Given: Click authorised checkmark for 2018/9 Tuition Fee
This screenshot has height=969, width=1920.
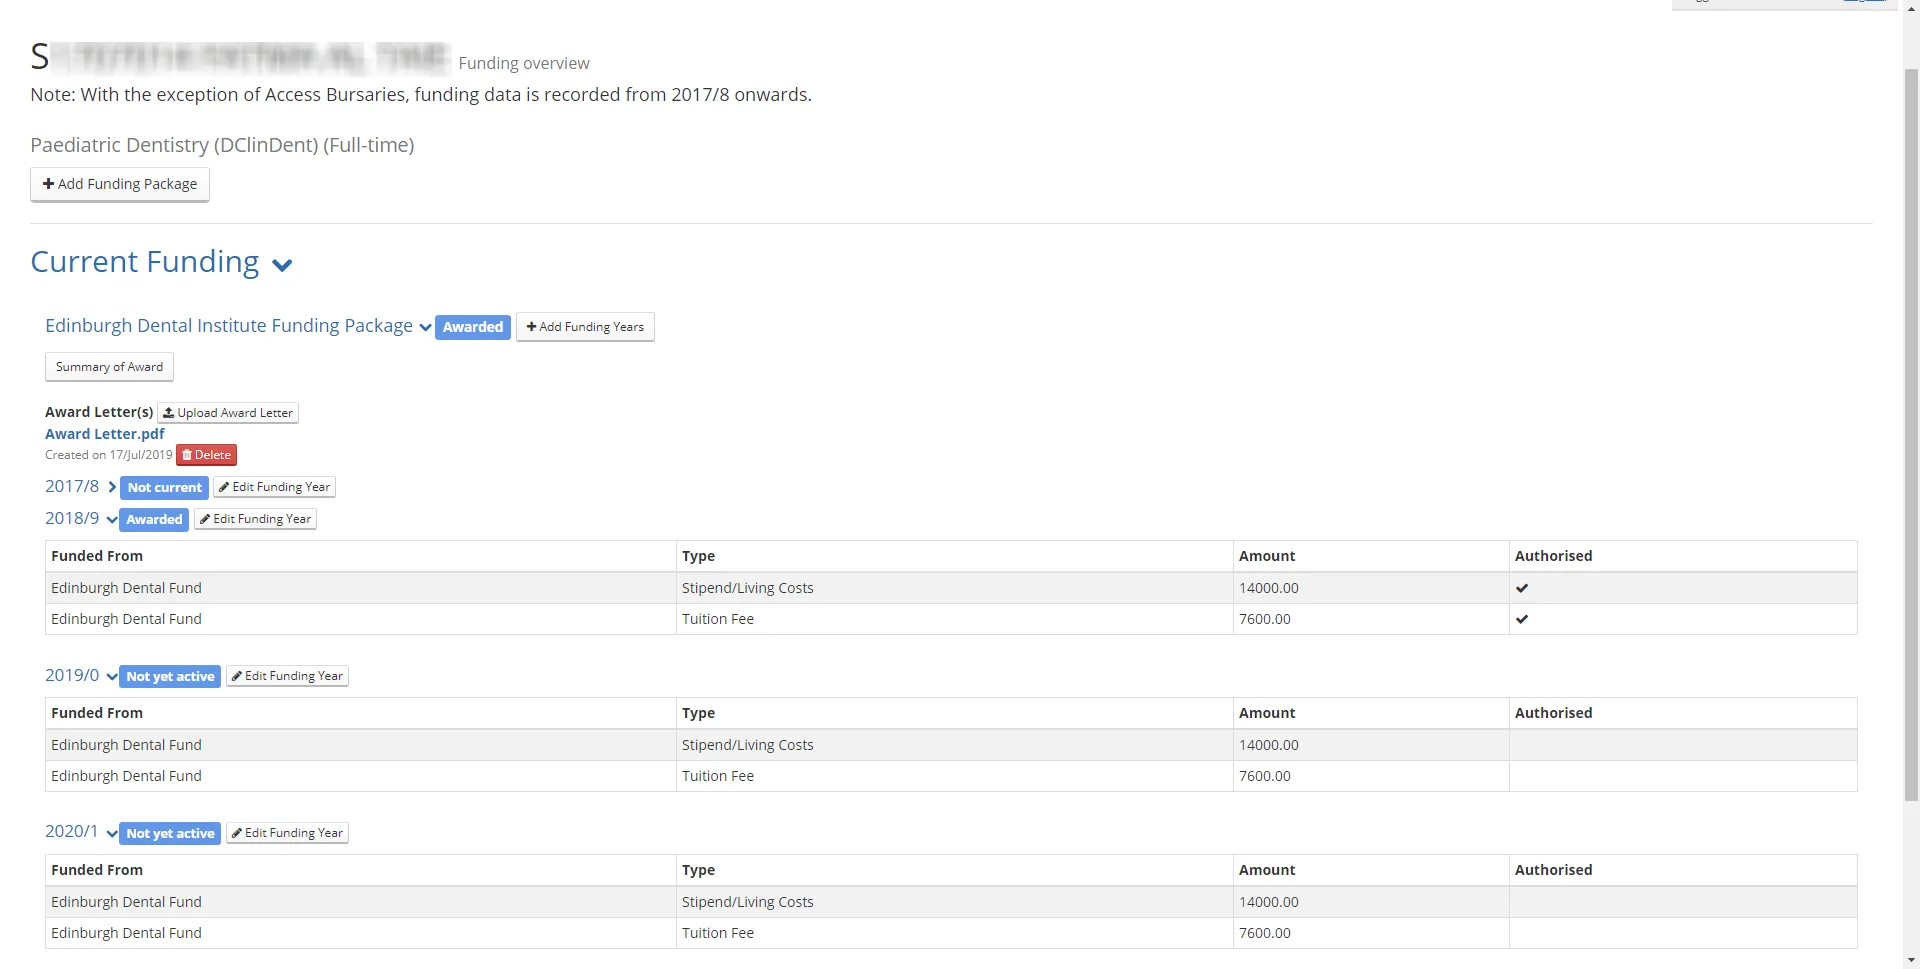Looking at the screenshot, I should pos(1521,619).
